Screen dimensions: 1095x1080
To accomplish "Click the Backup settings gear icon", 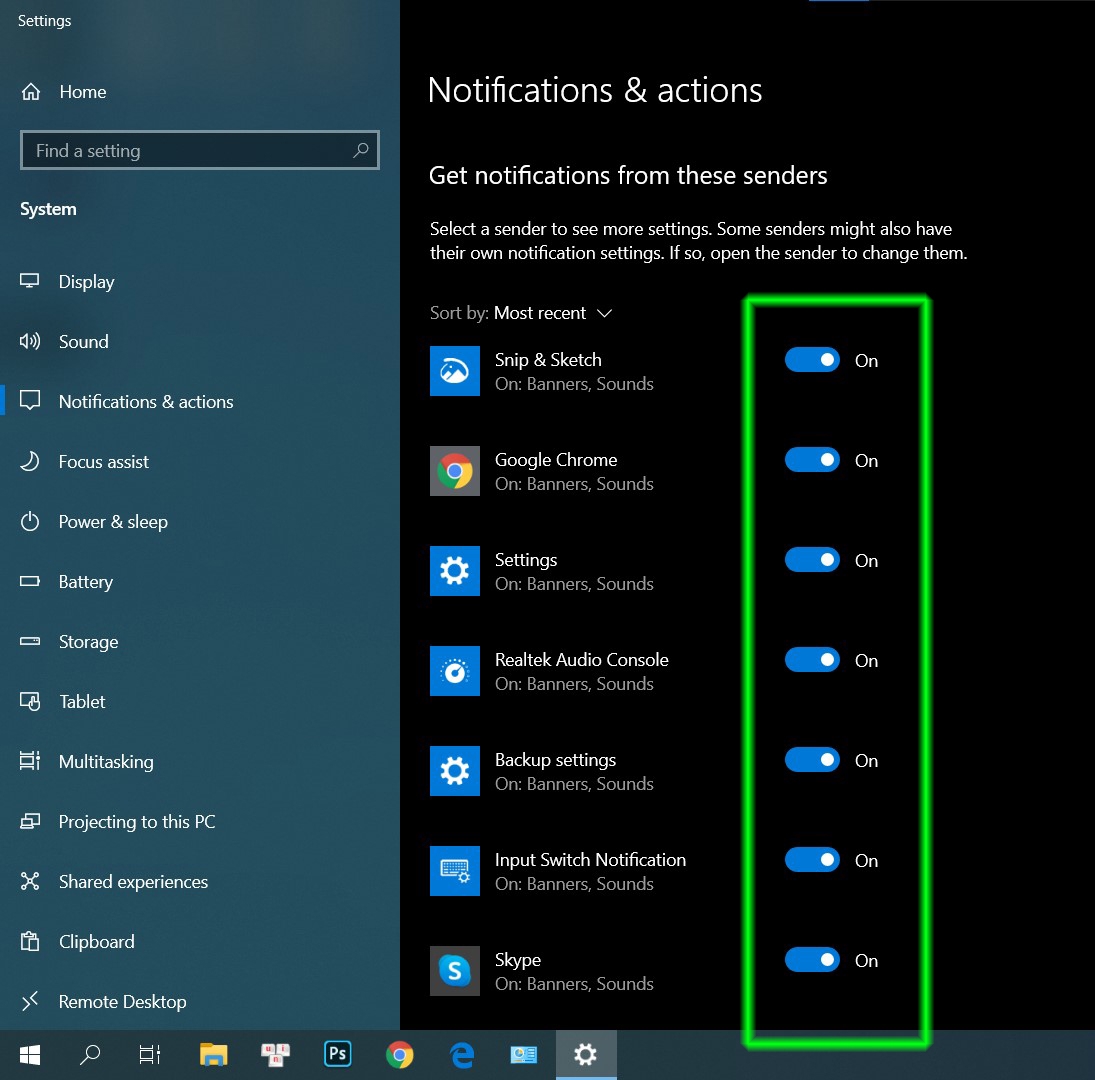I will click(455, 771).
